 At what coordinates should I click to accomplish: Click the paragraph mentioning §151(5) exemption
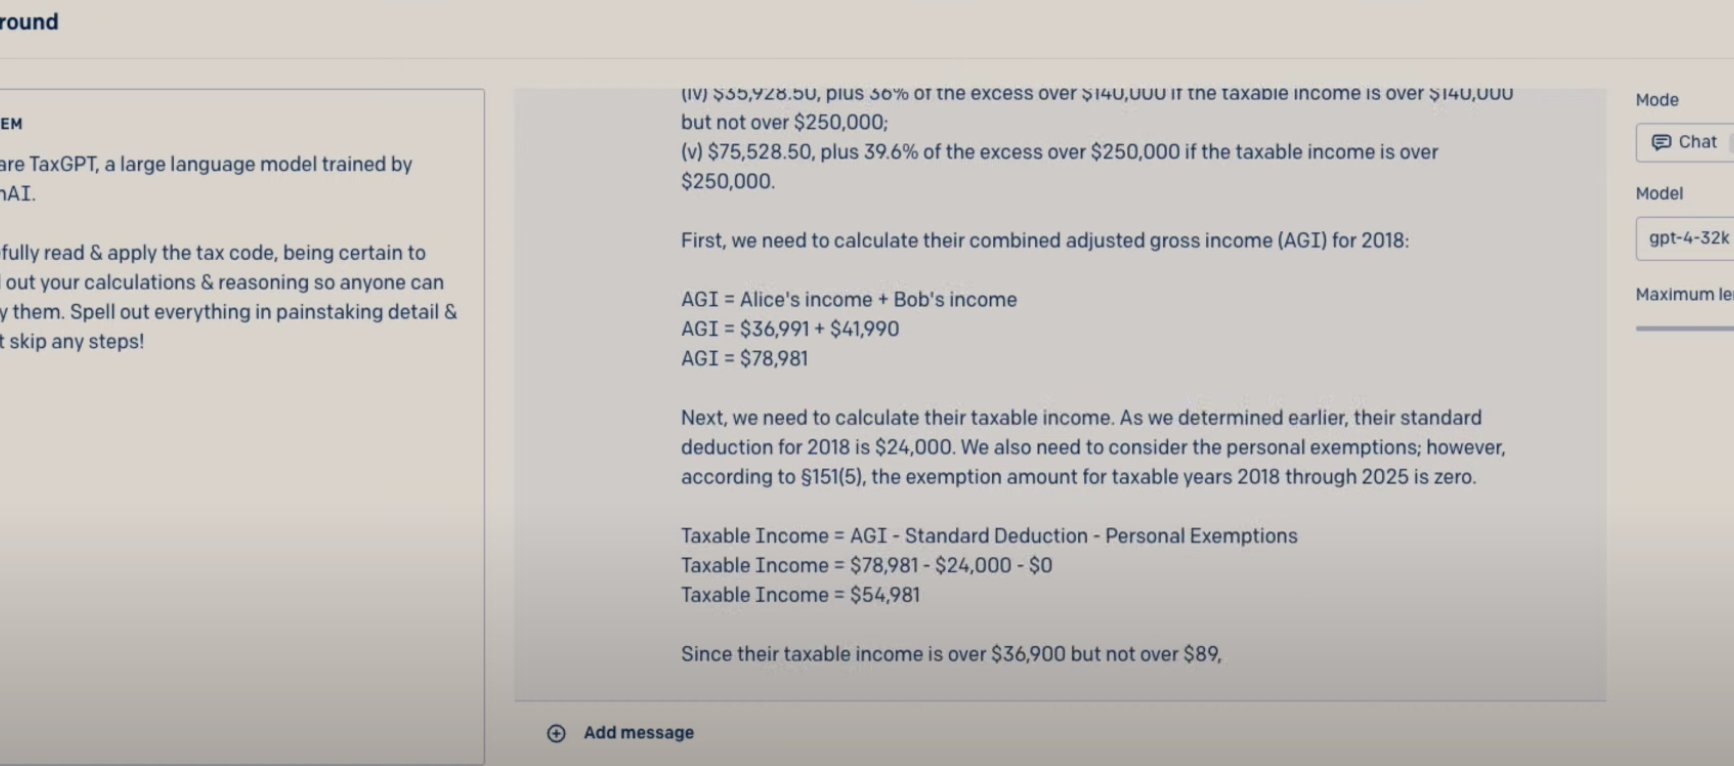pyautogui.click(x=1093, y=447)
